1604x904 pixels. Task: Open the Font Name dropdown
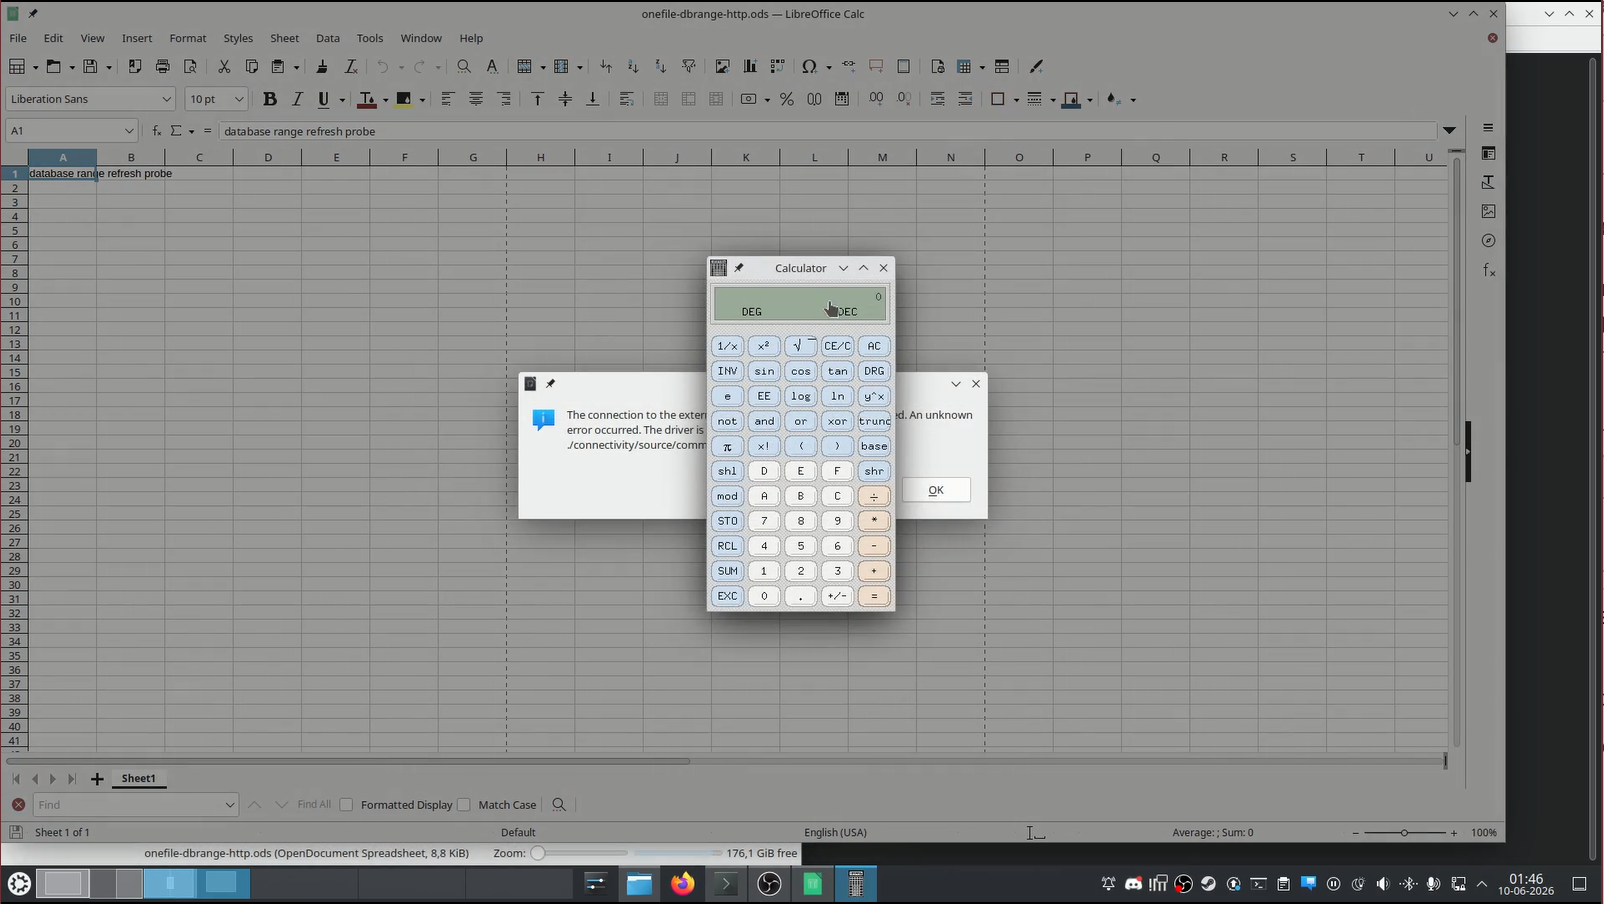point(166,99)
